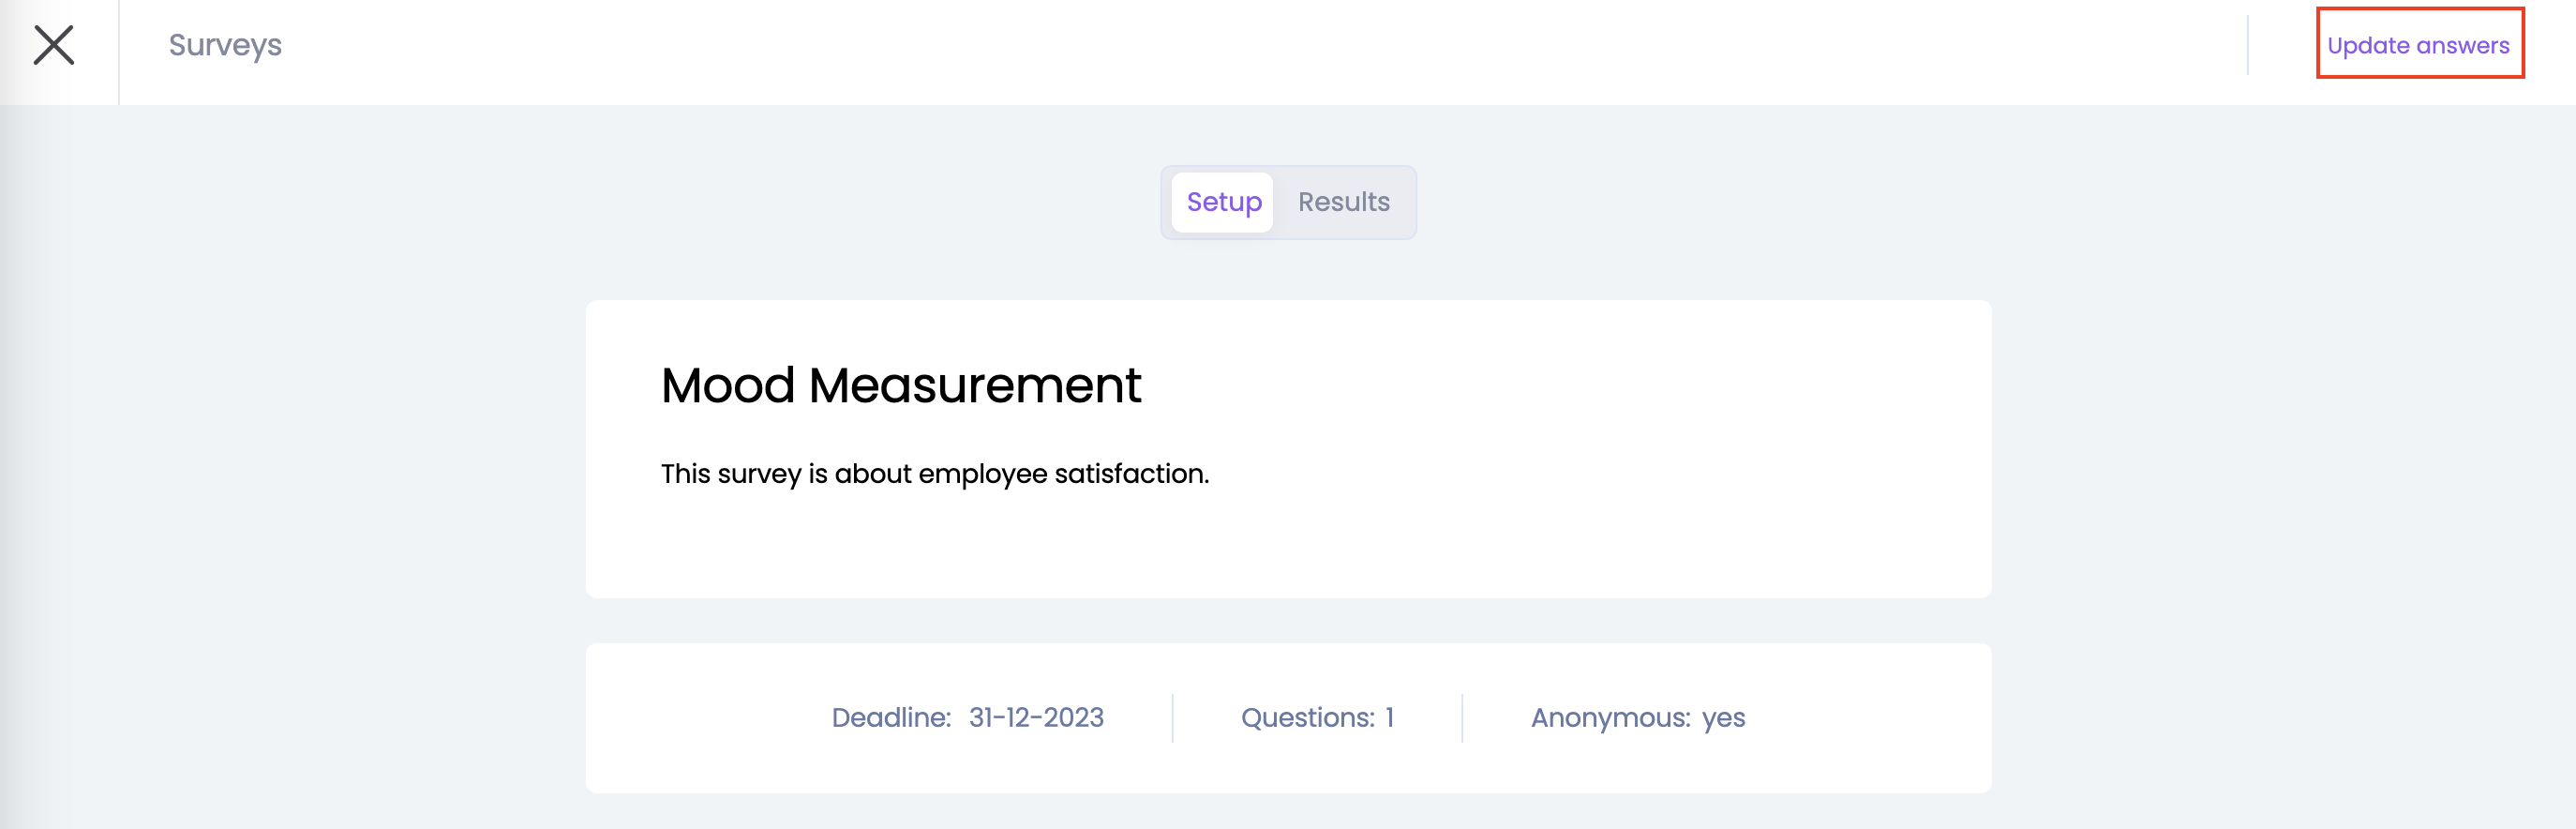This screenshot has height=829, width=2576.
Task: Click the divider left of Update answers
Action: pos(2248,45)
